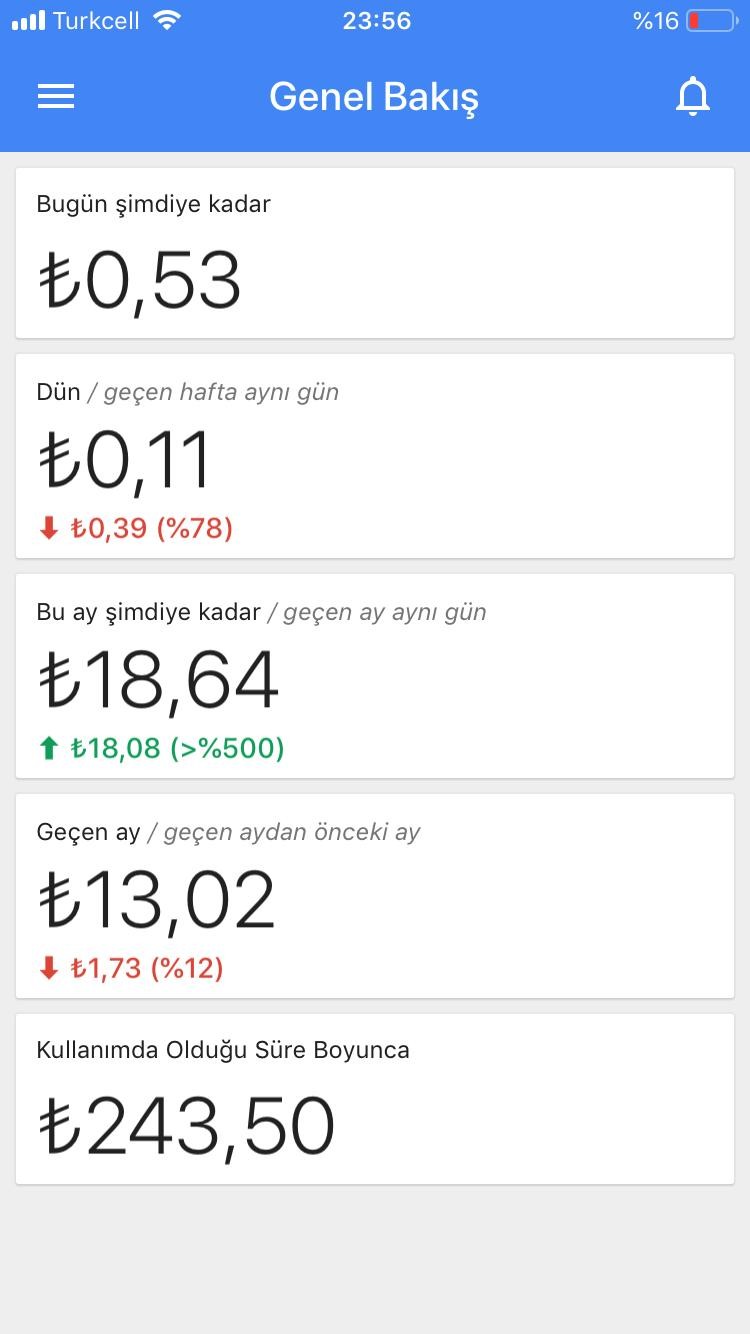Tap the ₺0,53 today earnings amount
This screenshot has height=1334, width=750.
coord(140,281)
